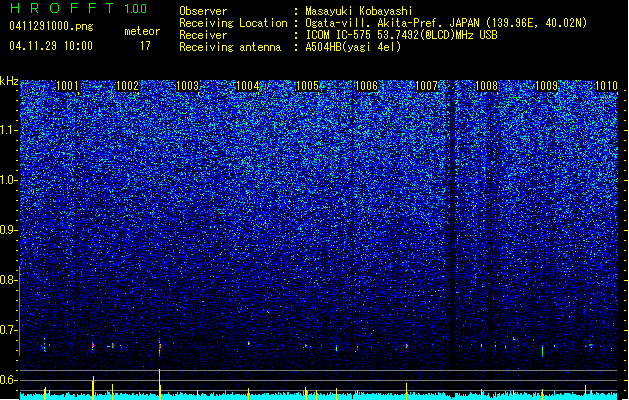Click the 1008 time marker
Viewport: 629px width, 400px height.
tap(486, 86)
